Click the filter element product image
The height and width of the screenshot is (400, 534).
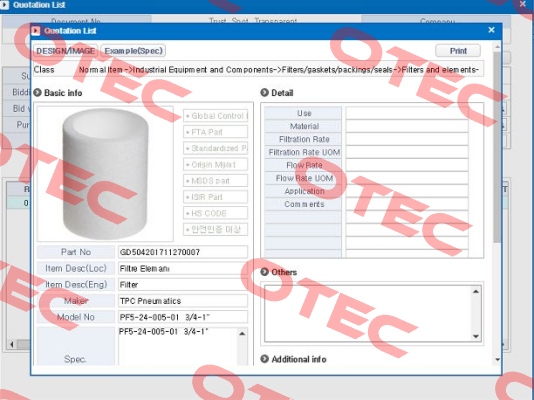tap(106, 174)
